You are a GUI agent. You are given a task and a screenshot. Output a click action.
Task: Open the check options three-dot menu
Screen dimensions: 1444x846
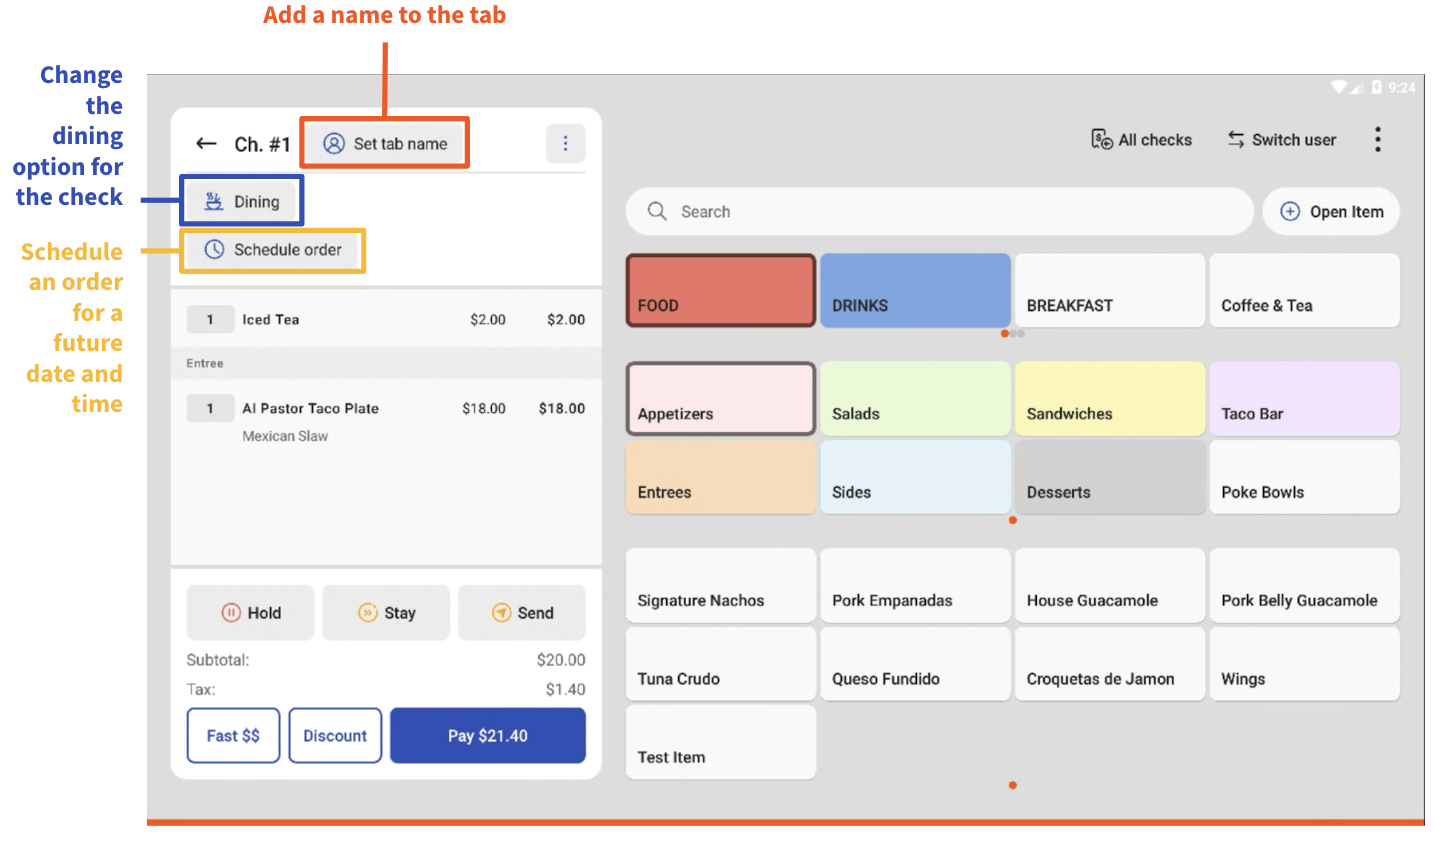[x=565, y=143]
